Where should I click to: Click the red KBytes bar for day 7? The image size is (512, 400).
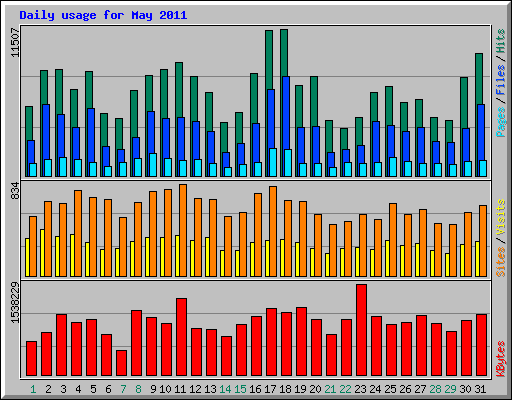[121, 363]
